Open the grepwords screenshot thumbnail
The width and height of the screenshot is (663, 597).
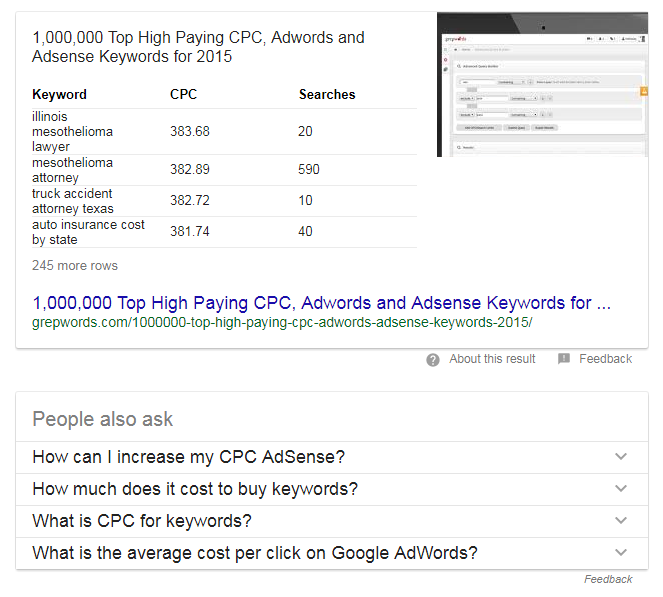tap(541, 85)
